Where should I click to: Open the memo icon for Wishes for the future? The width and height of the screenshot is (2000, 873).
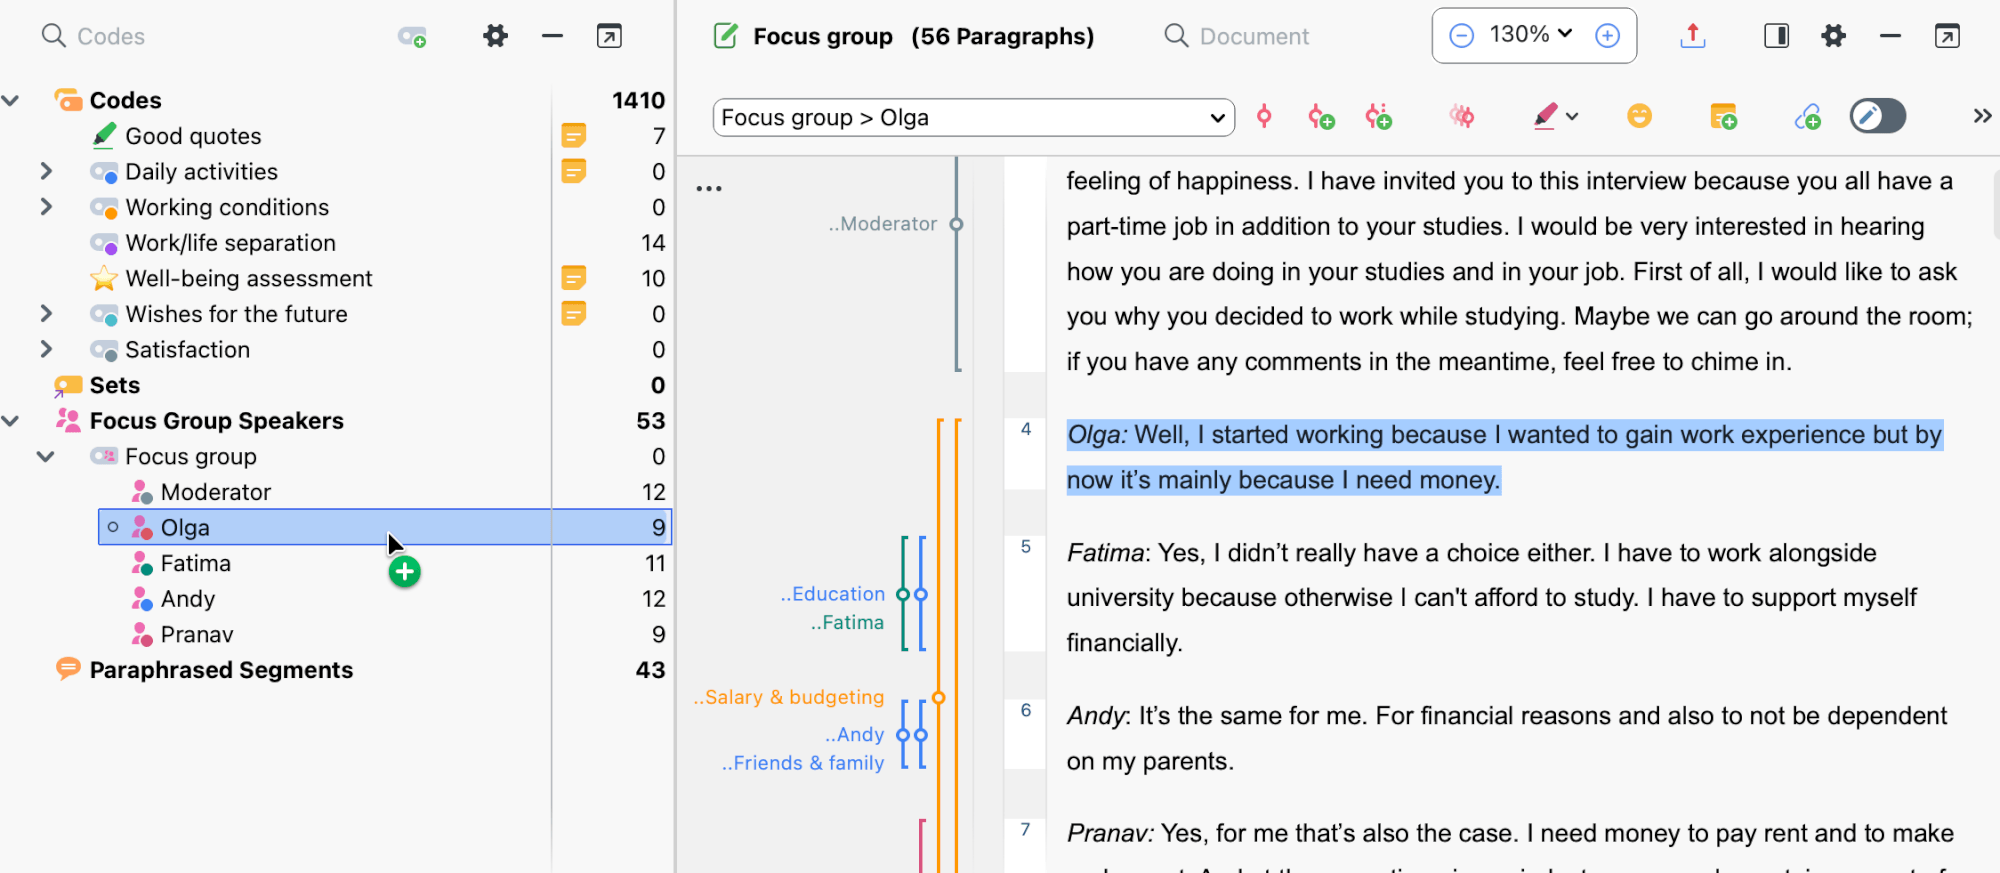(573, 313)
